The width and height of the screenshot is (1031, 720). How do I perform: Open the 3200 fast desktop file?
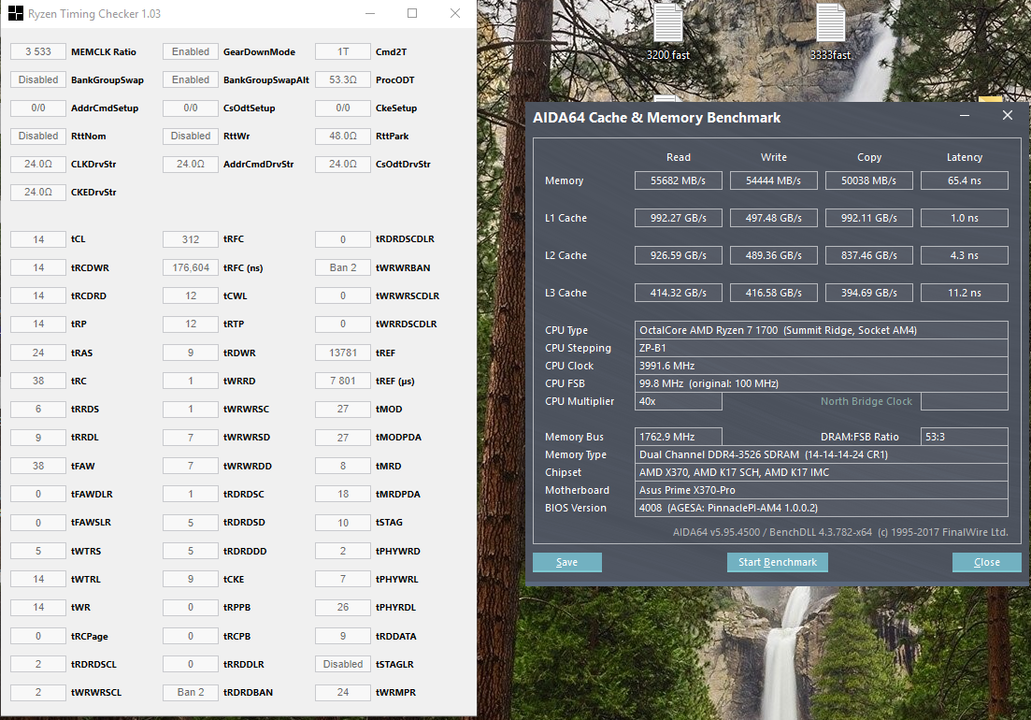668,33
